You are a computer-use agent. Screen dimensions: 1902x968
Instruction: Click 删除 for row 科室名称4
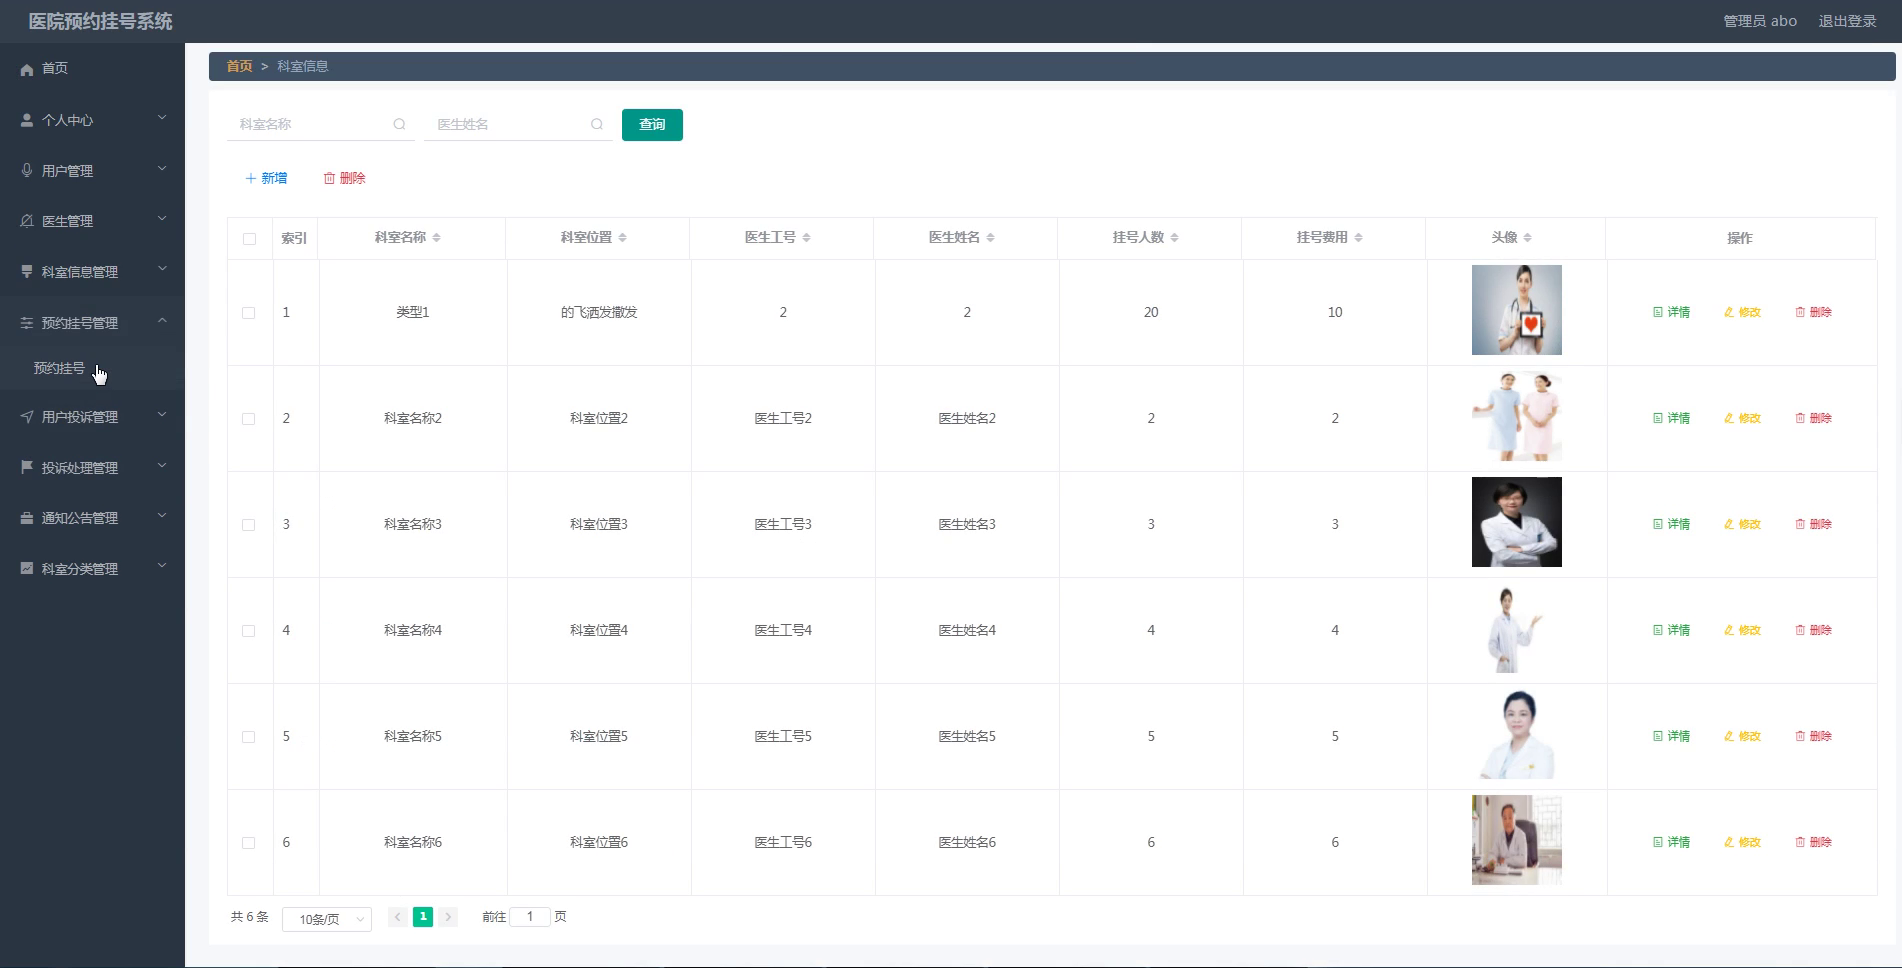click(1813, 630)
